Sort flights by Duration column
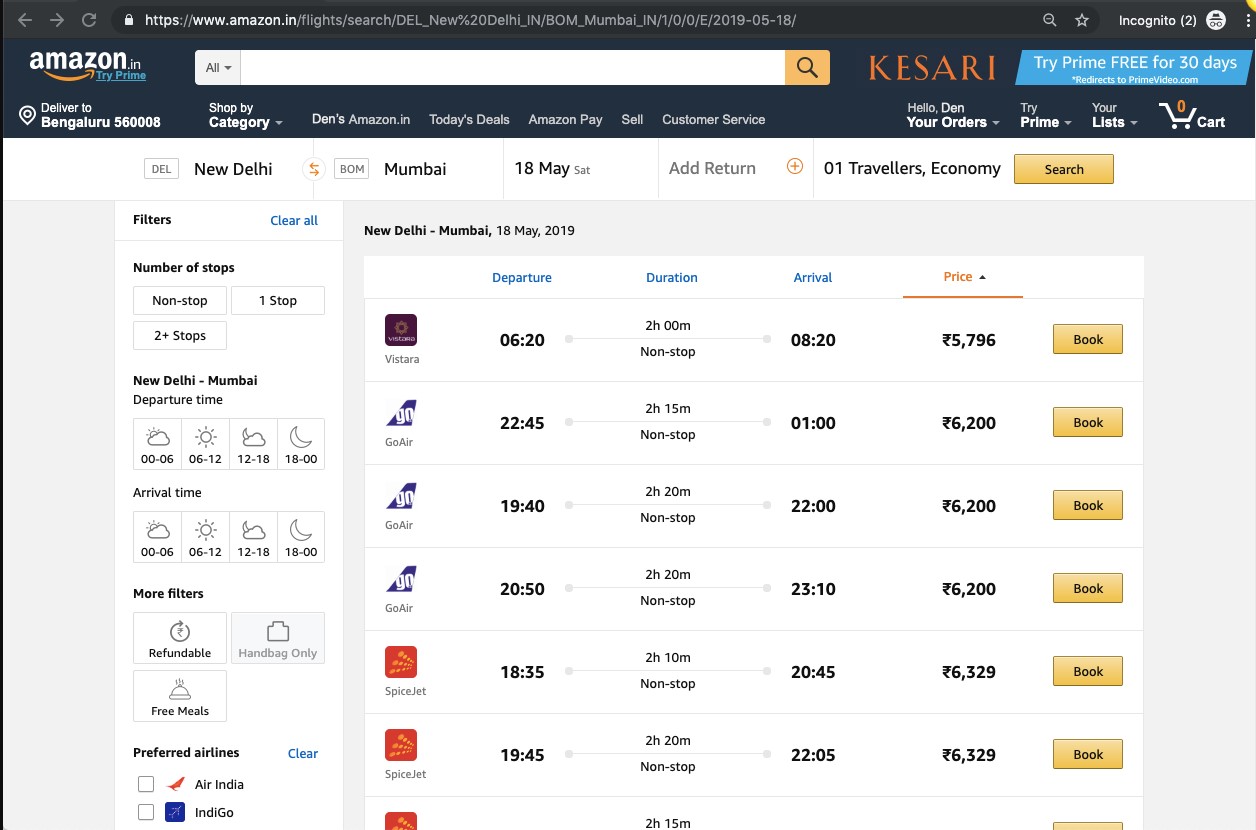Image resolution: width=1256 pixels, height=830 pixels. pyautogui.click(x=672, y=278)
